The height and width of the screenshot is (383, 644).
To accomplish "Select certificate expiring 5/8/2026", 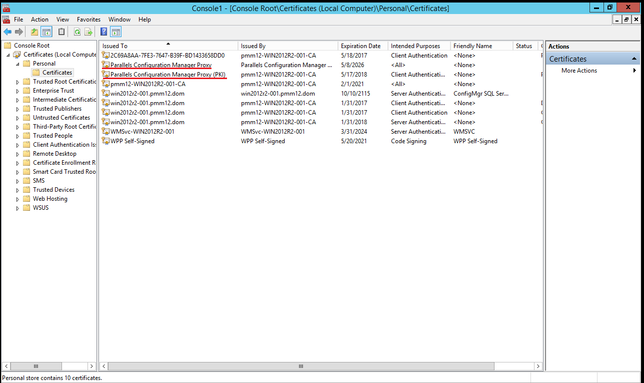I will tap(352, 65).
